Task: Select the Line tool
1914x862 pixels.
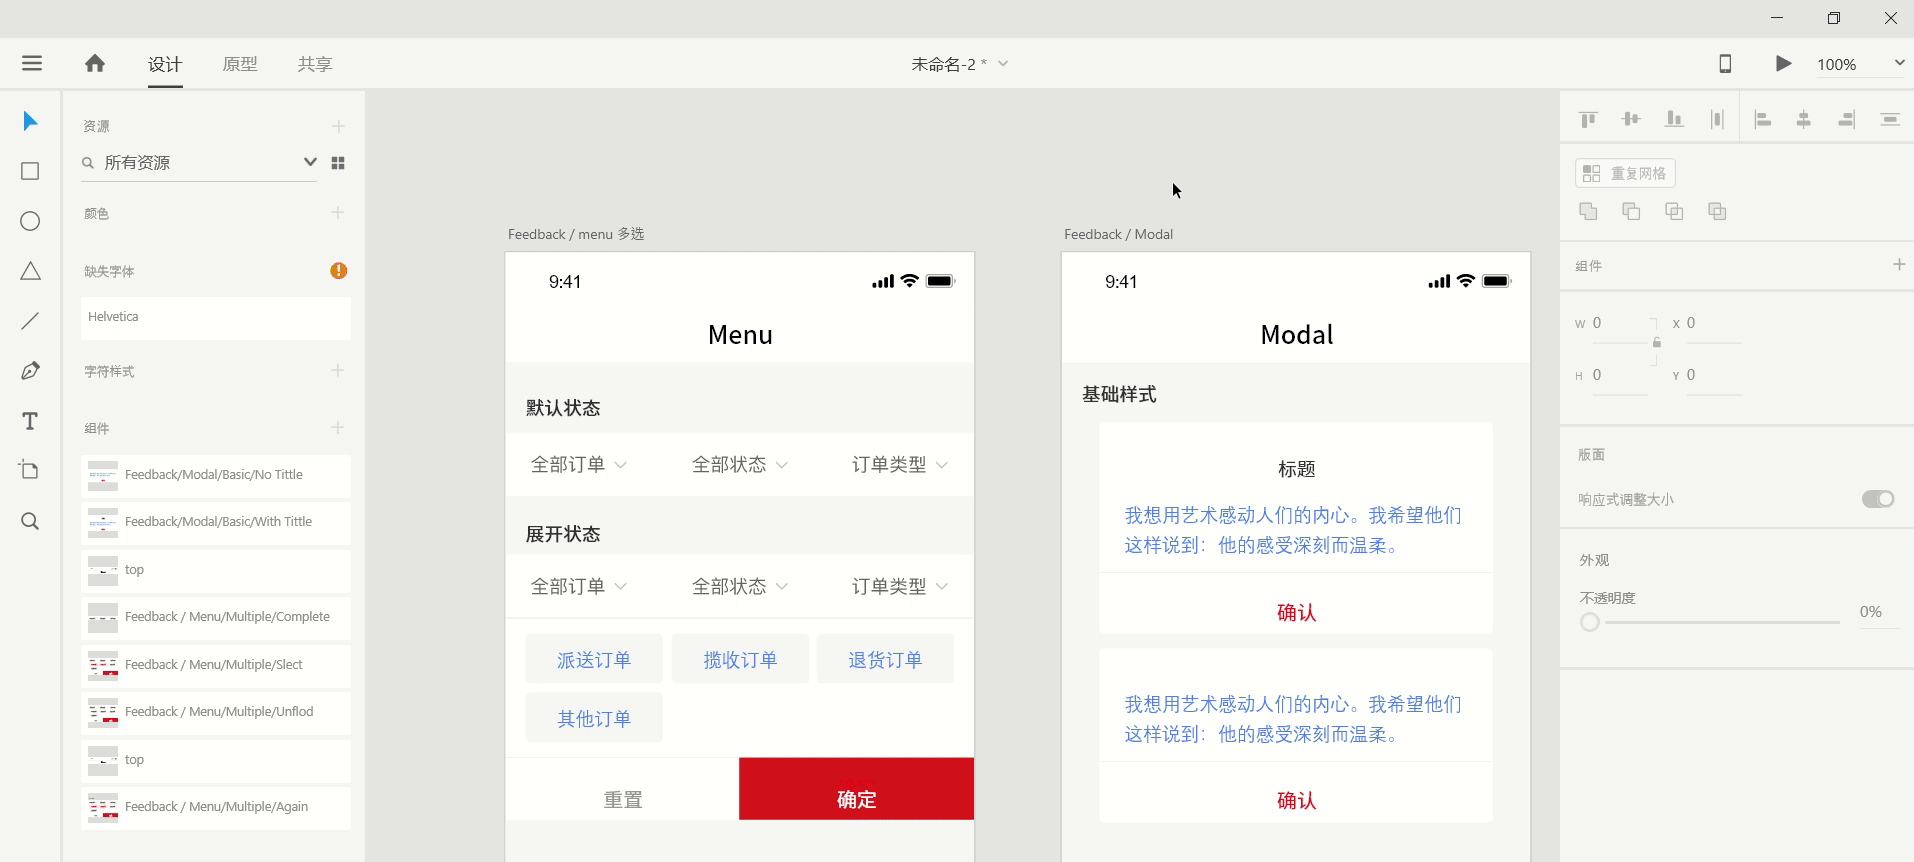Action: point(30,321)
